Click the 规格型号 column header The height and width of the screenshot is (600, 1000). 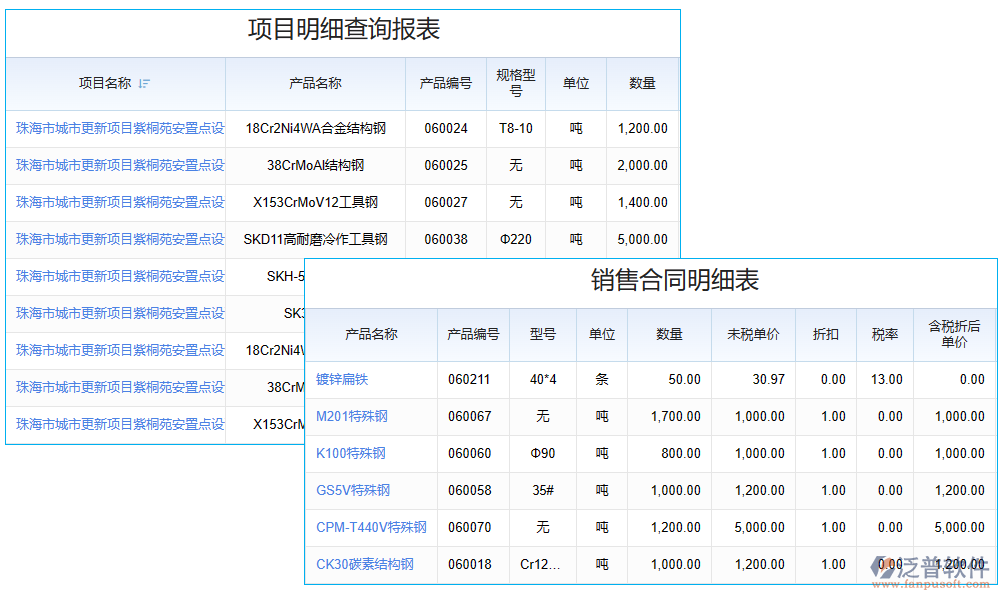tap(515, 85)
